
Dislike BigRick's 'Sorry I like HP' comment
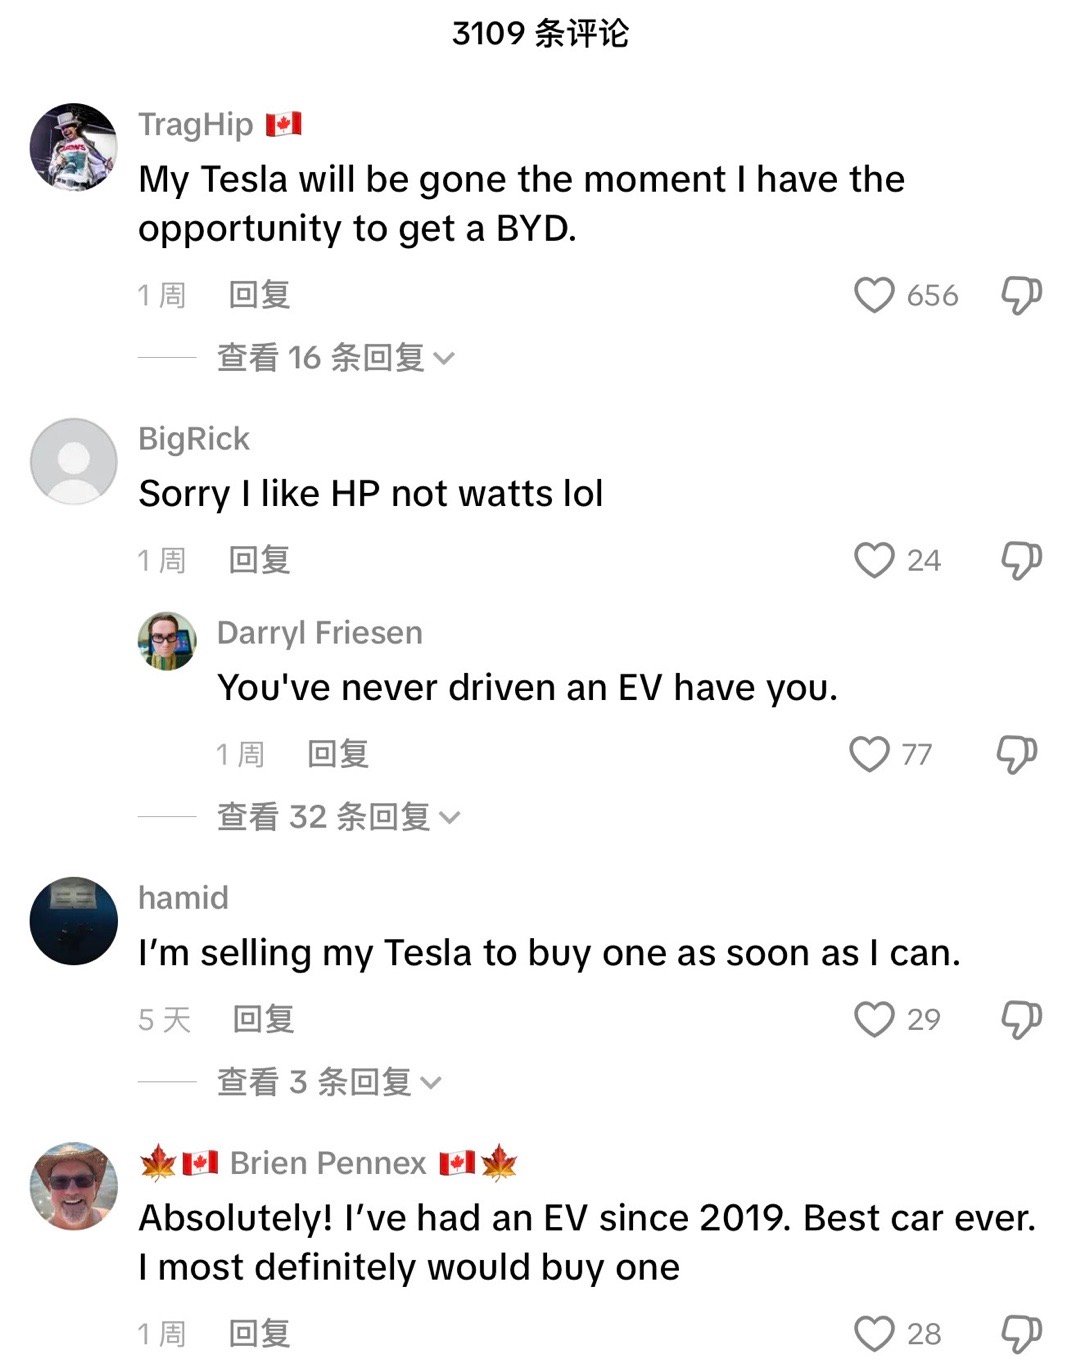coord(1021,560)
